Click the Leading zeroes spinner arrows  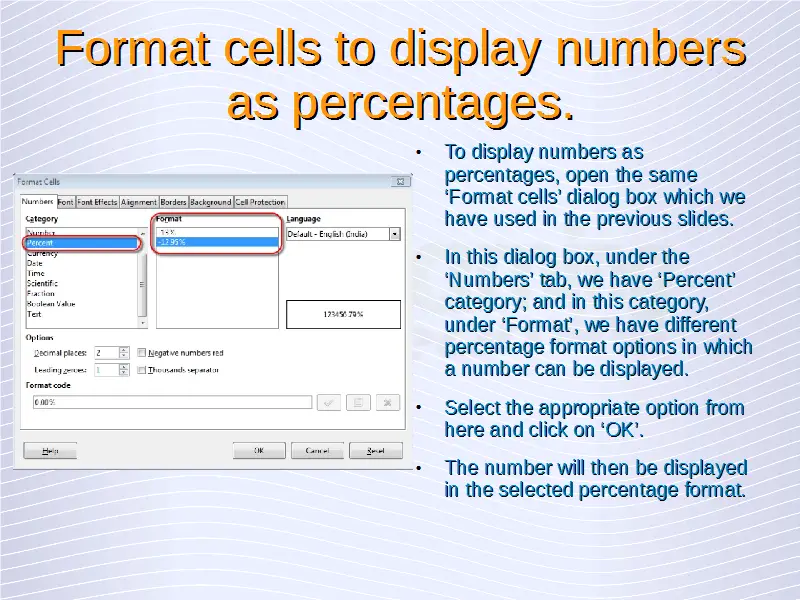tap(124, 370)
